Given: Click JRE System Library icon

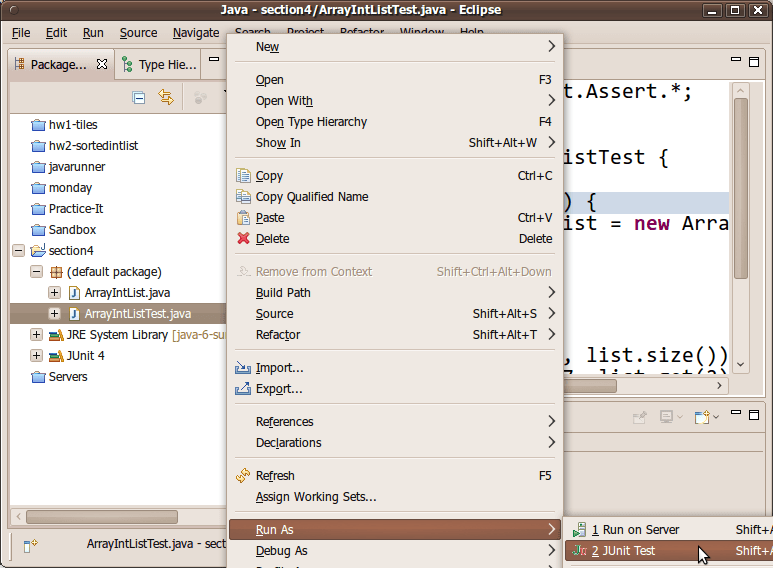Looking at the screenshot, I should pos(56,335).
